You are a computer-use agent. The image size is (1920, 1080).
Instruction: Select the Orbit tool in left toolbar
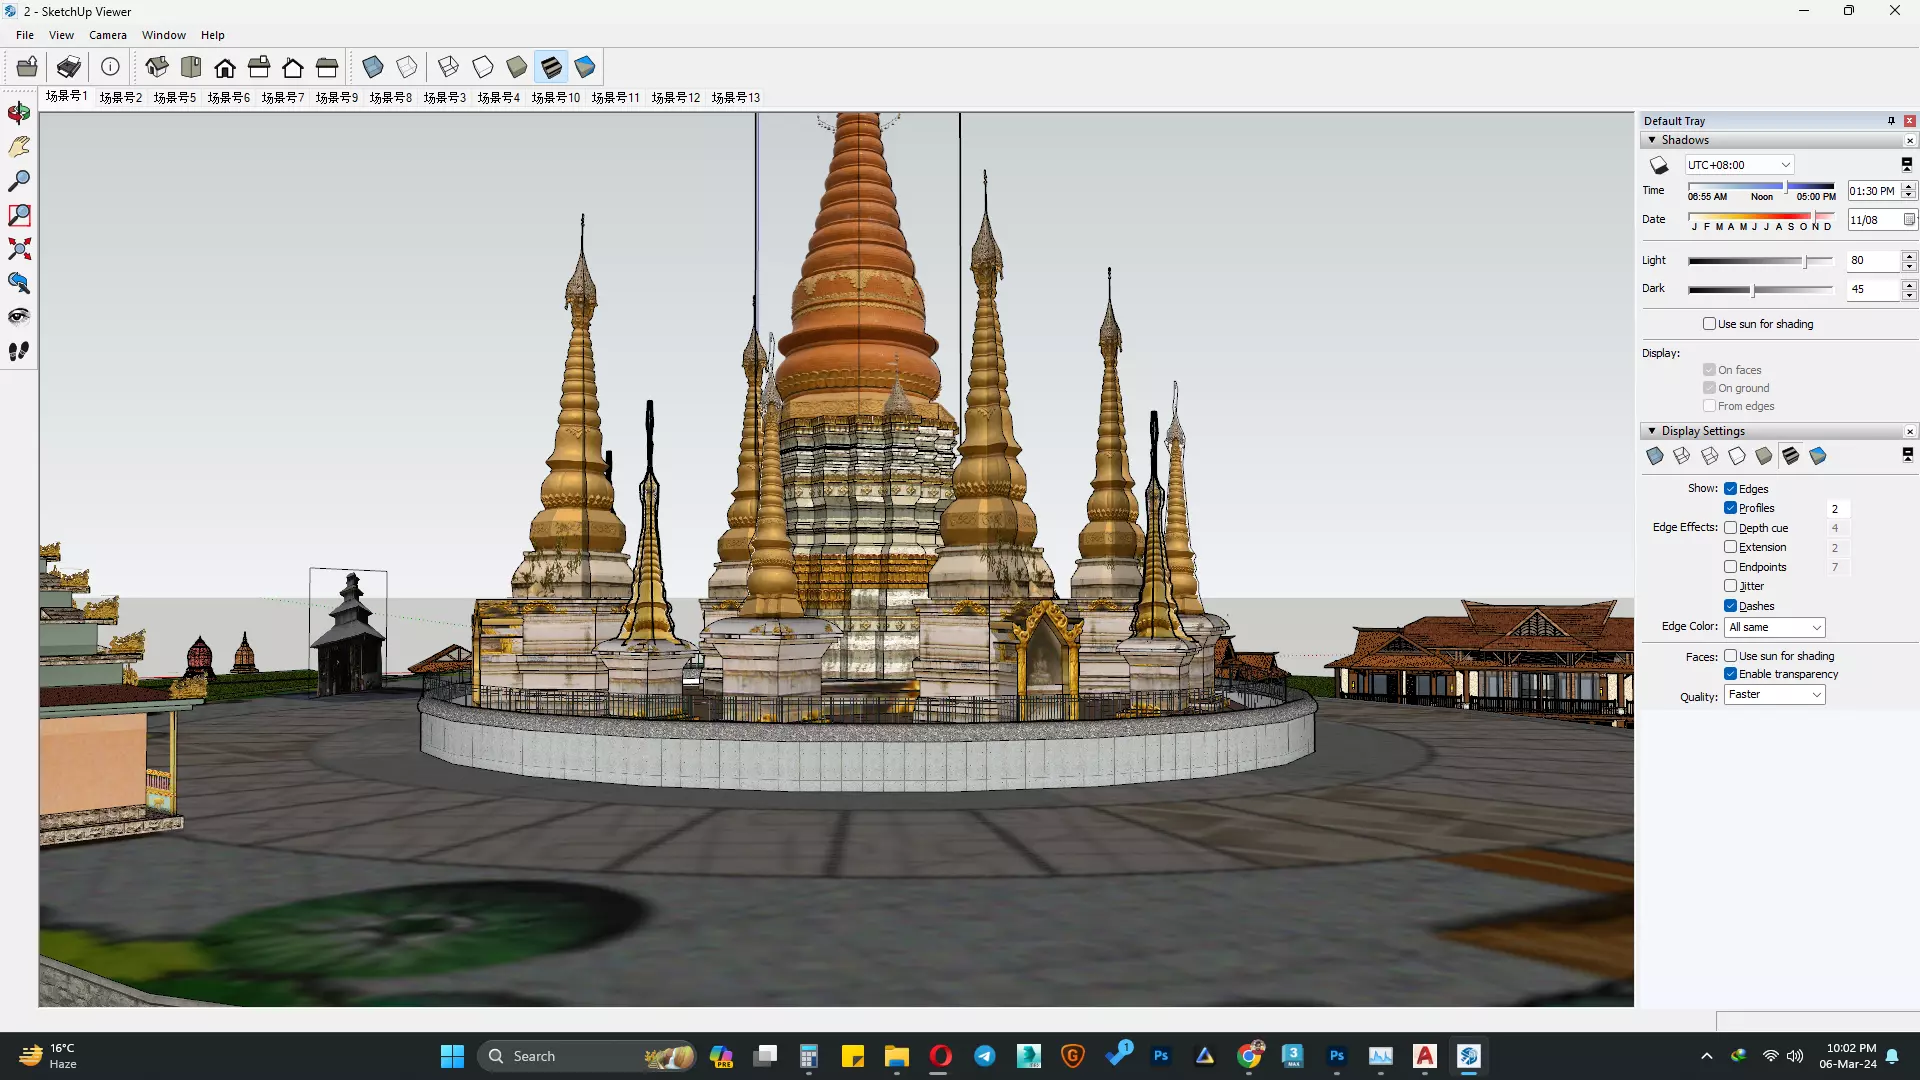tap(19, 113)
